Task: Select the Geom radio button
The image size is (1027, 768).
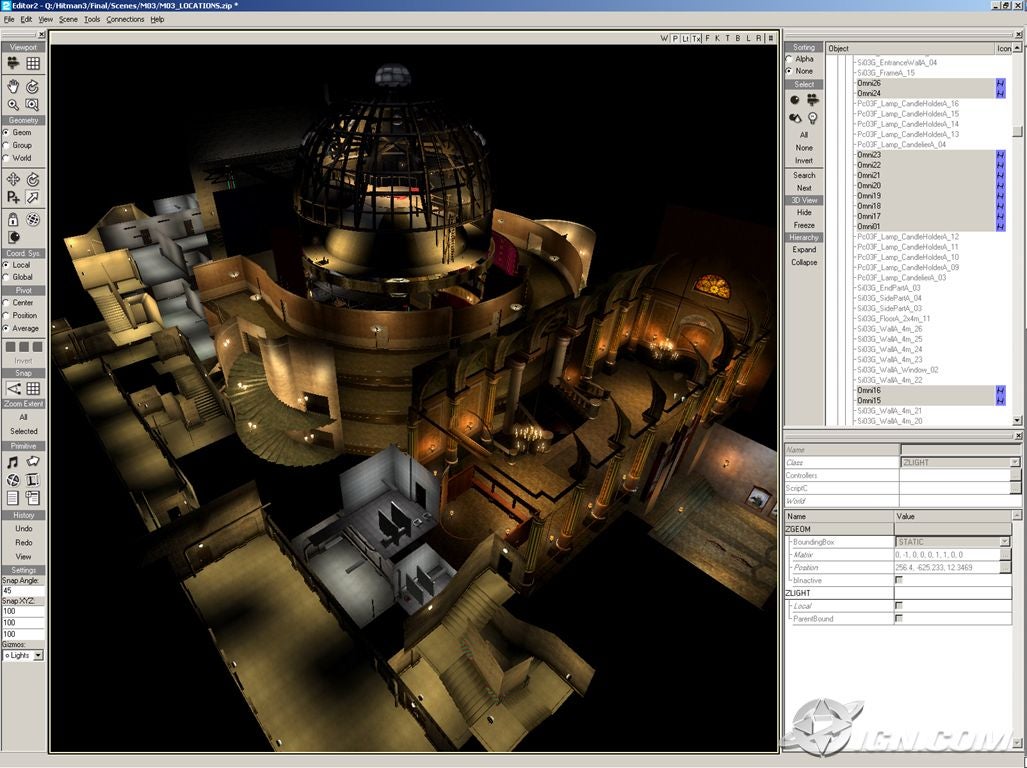Action: click(x=6, y=132)
